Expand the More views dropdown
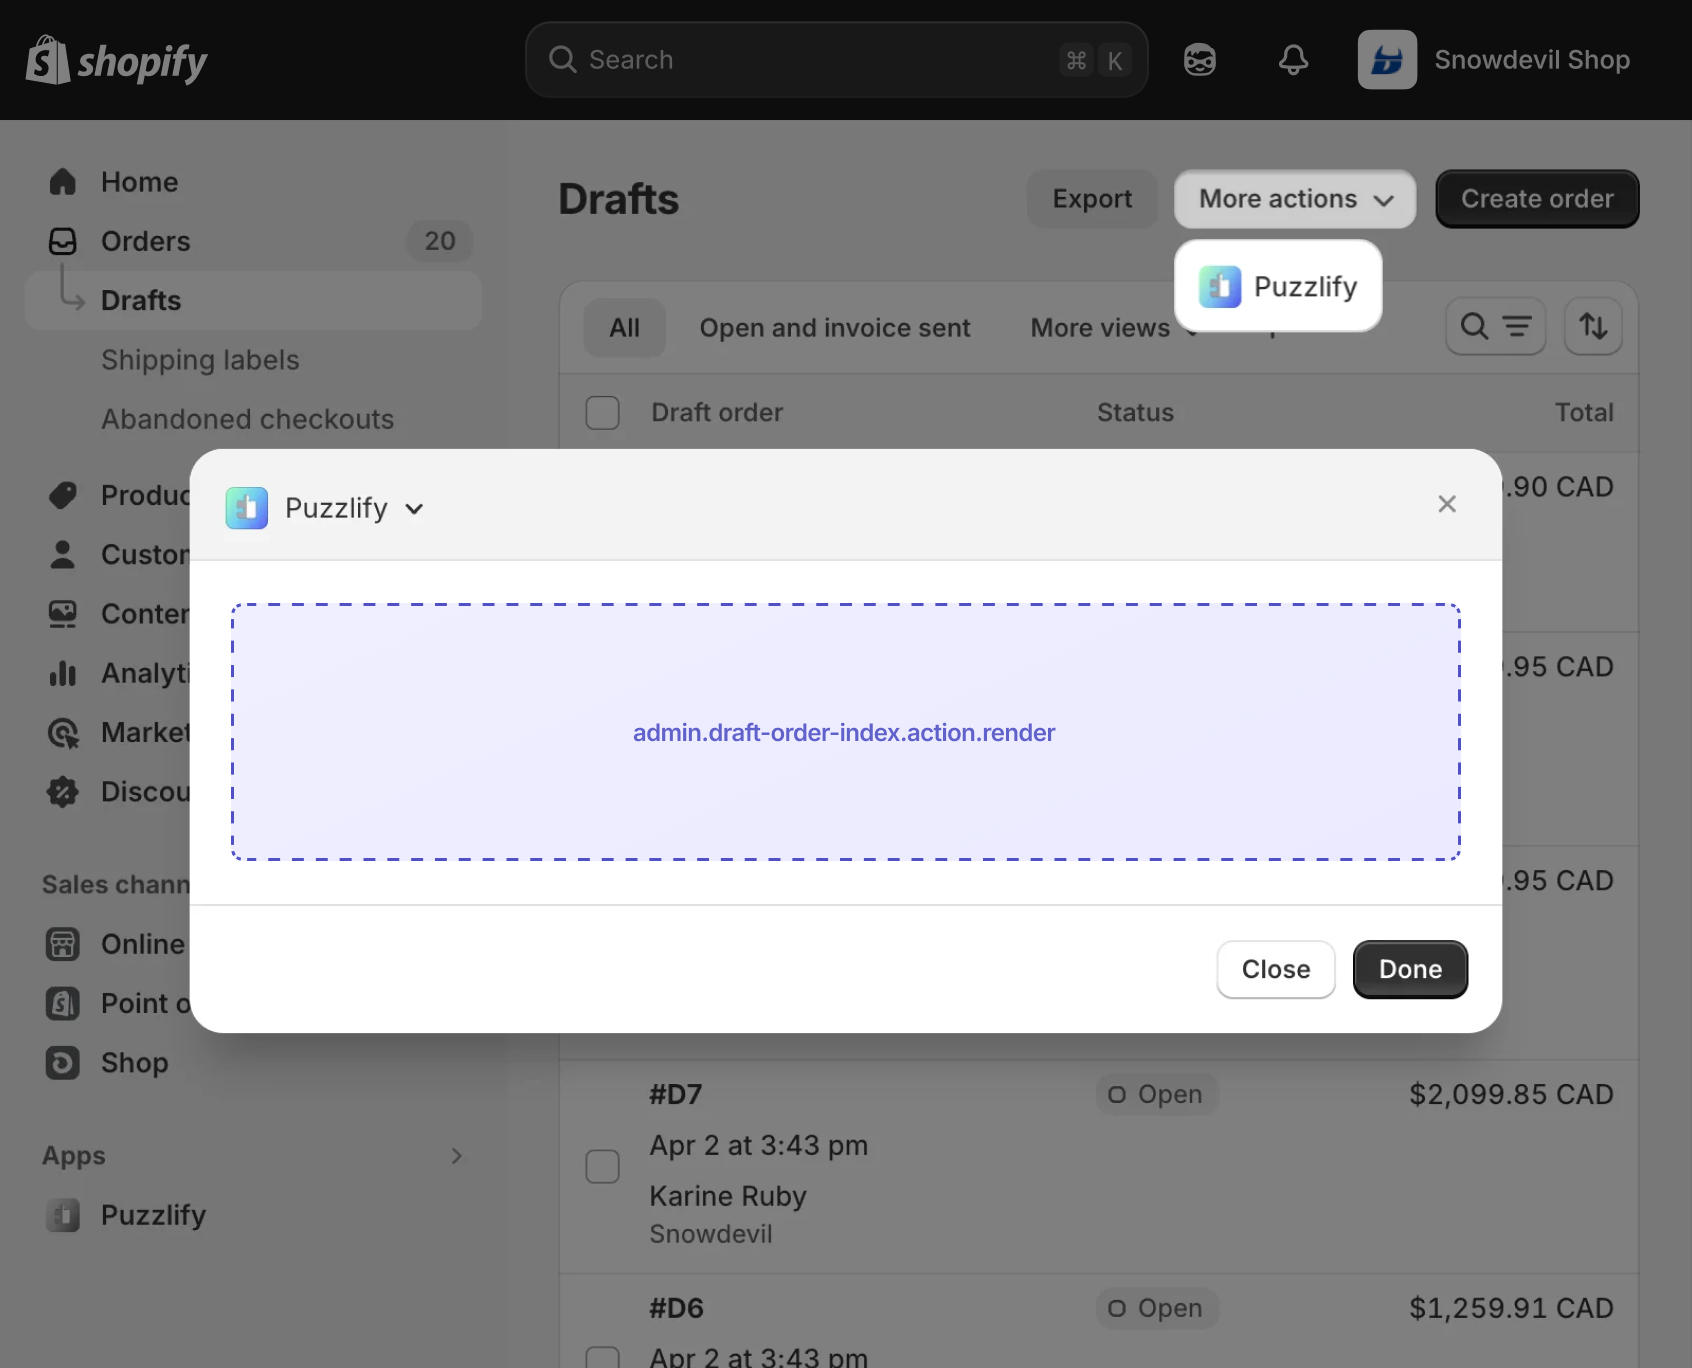This screenshot has width=1692, height=1368. tap(1114, 328)
